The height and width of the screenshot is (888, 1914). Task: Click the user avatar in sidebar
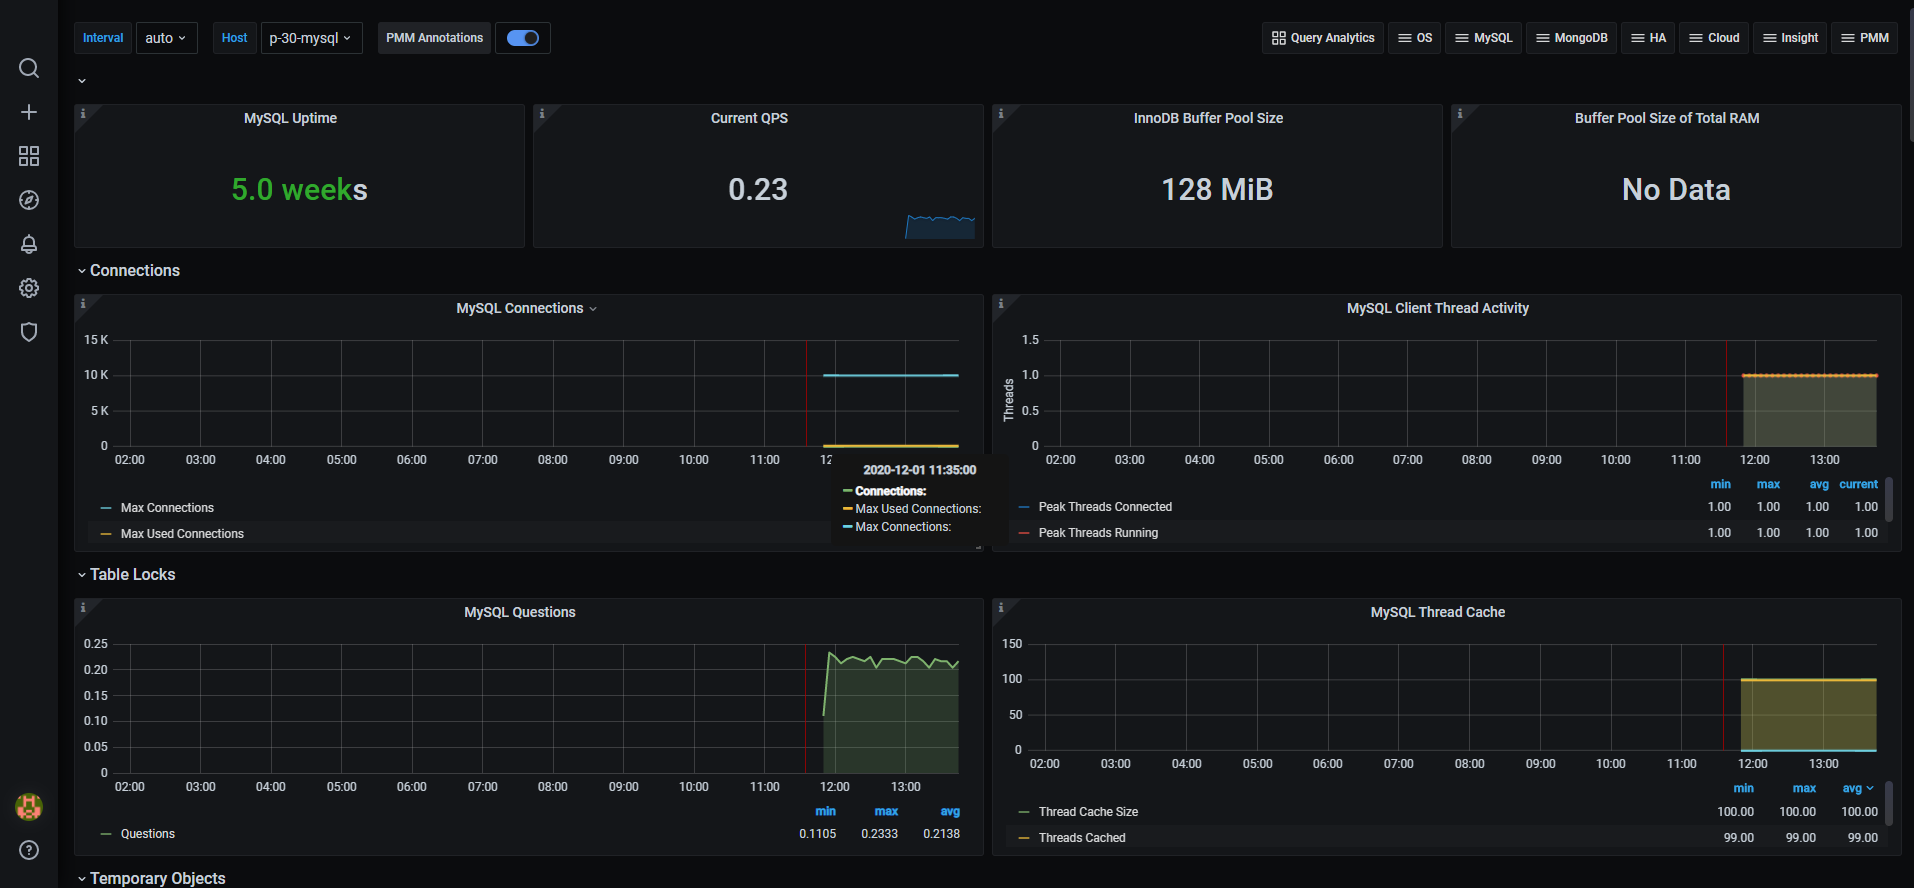tap(29, 806)
